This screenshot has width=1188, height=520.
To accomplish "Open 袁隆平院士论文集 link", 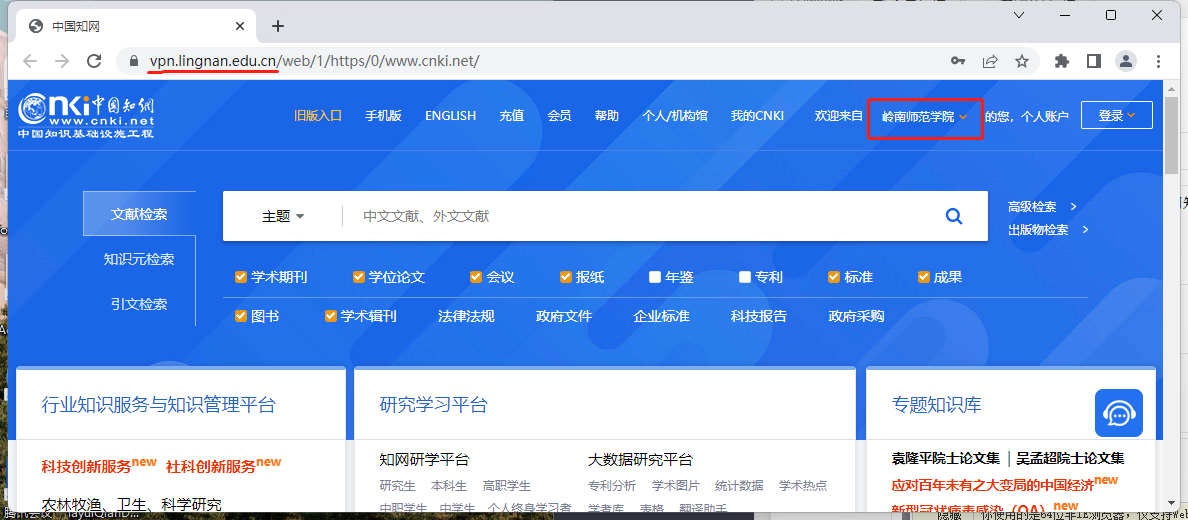I will (946, 459).
